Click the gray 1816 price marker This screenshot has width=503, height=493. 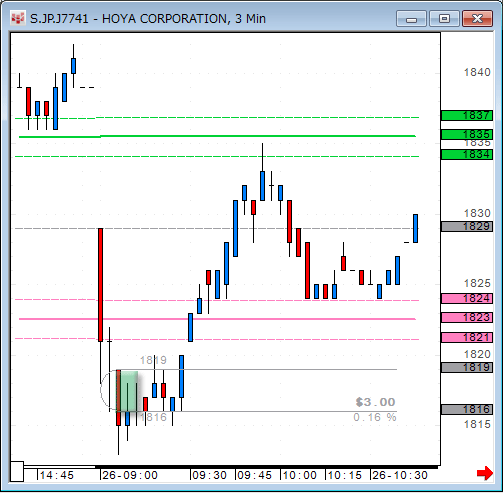pyautogui.click(x=467, y=409)
